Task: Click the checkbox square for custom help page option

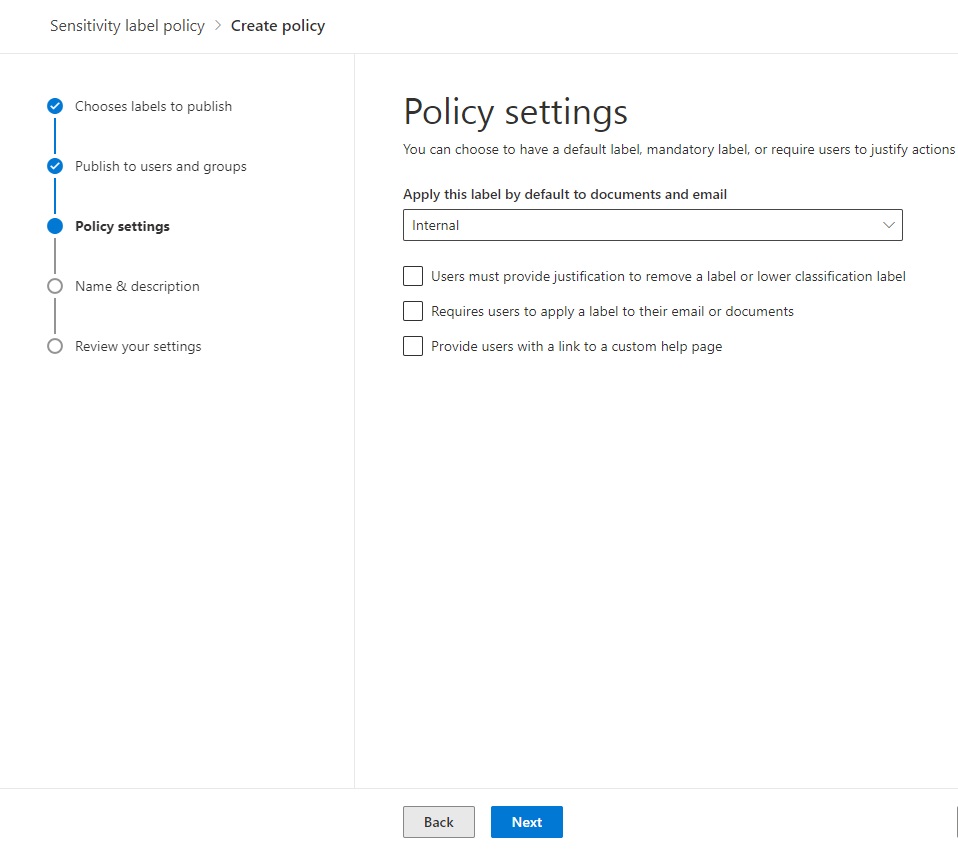Action: (x=413, y=346)
